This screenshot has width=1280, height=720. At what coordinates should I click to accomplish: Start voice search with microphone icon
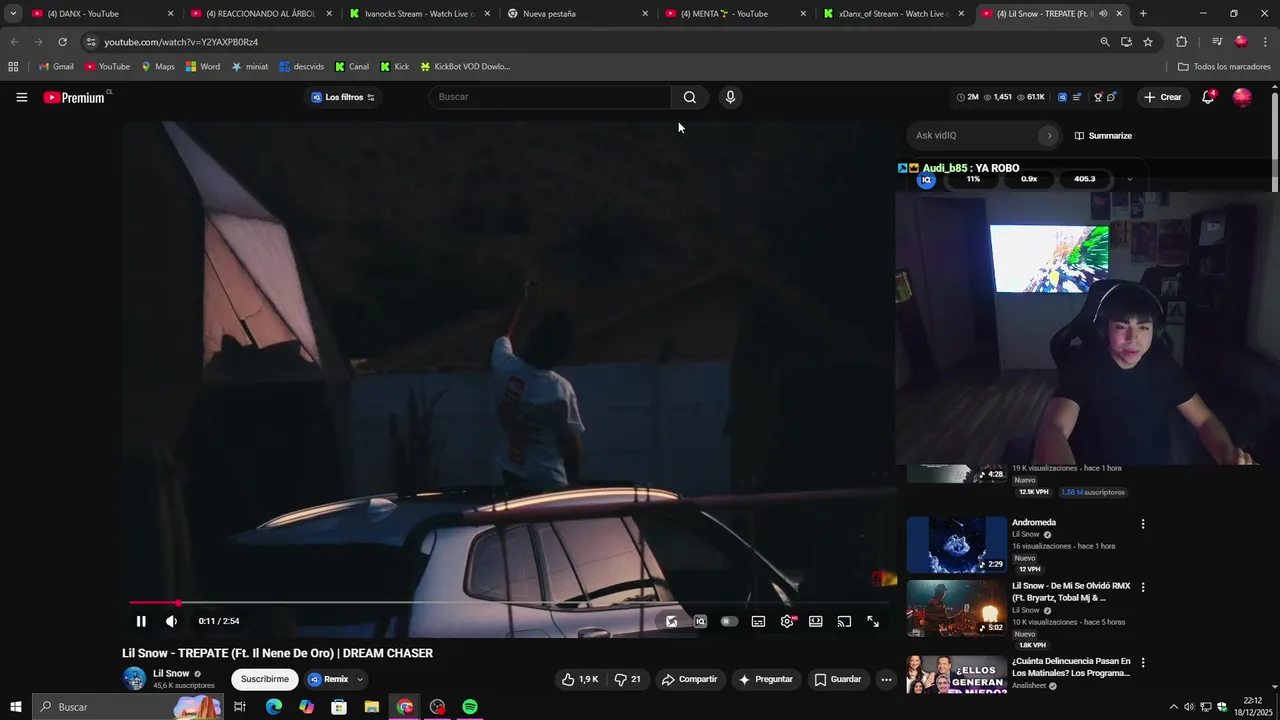coord(730,97)
